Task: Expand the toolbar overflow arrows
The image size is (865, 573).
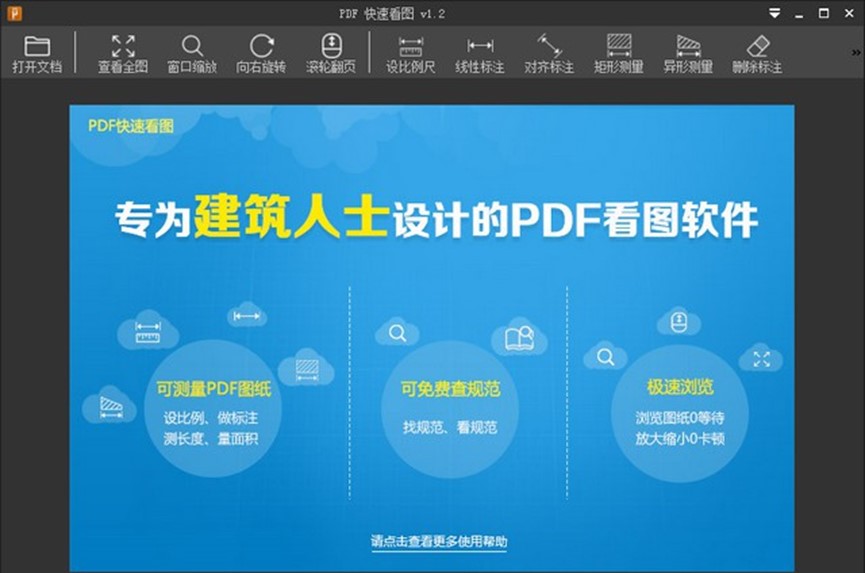Action: coord(856,53)
